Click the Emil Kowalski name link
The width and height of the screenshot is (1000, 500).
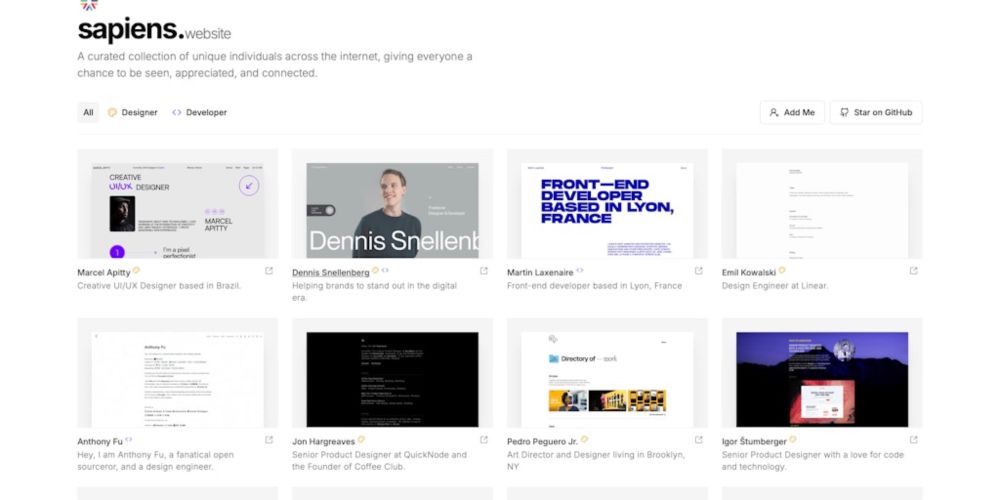point(749,272)
